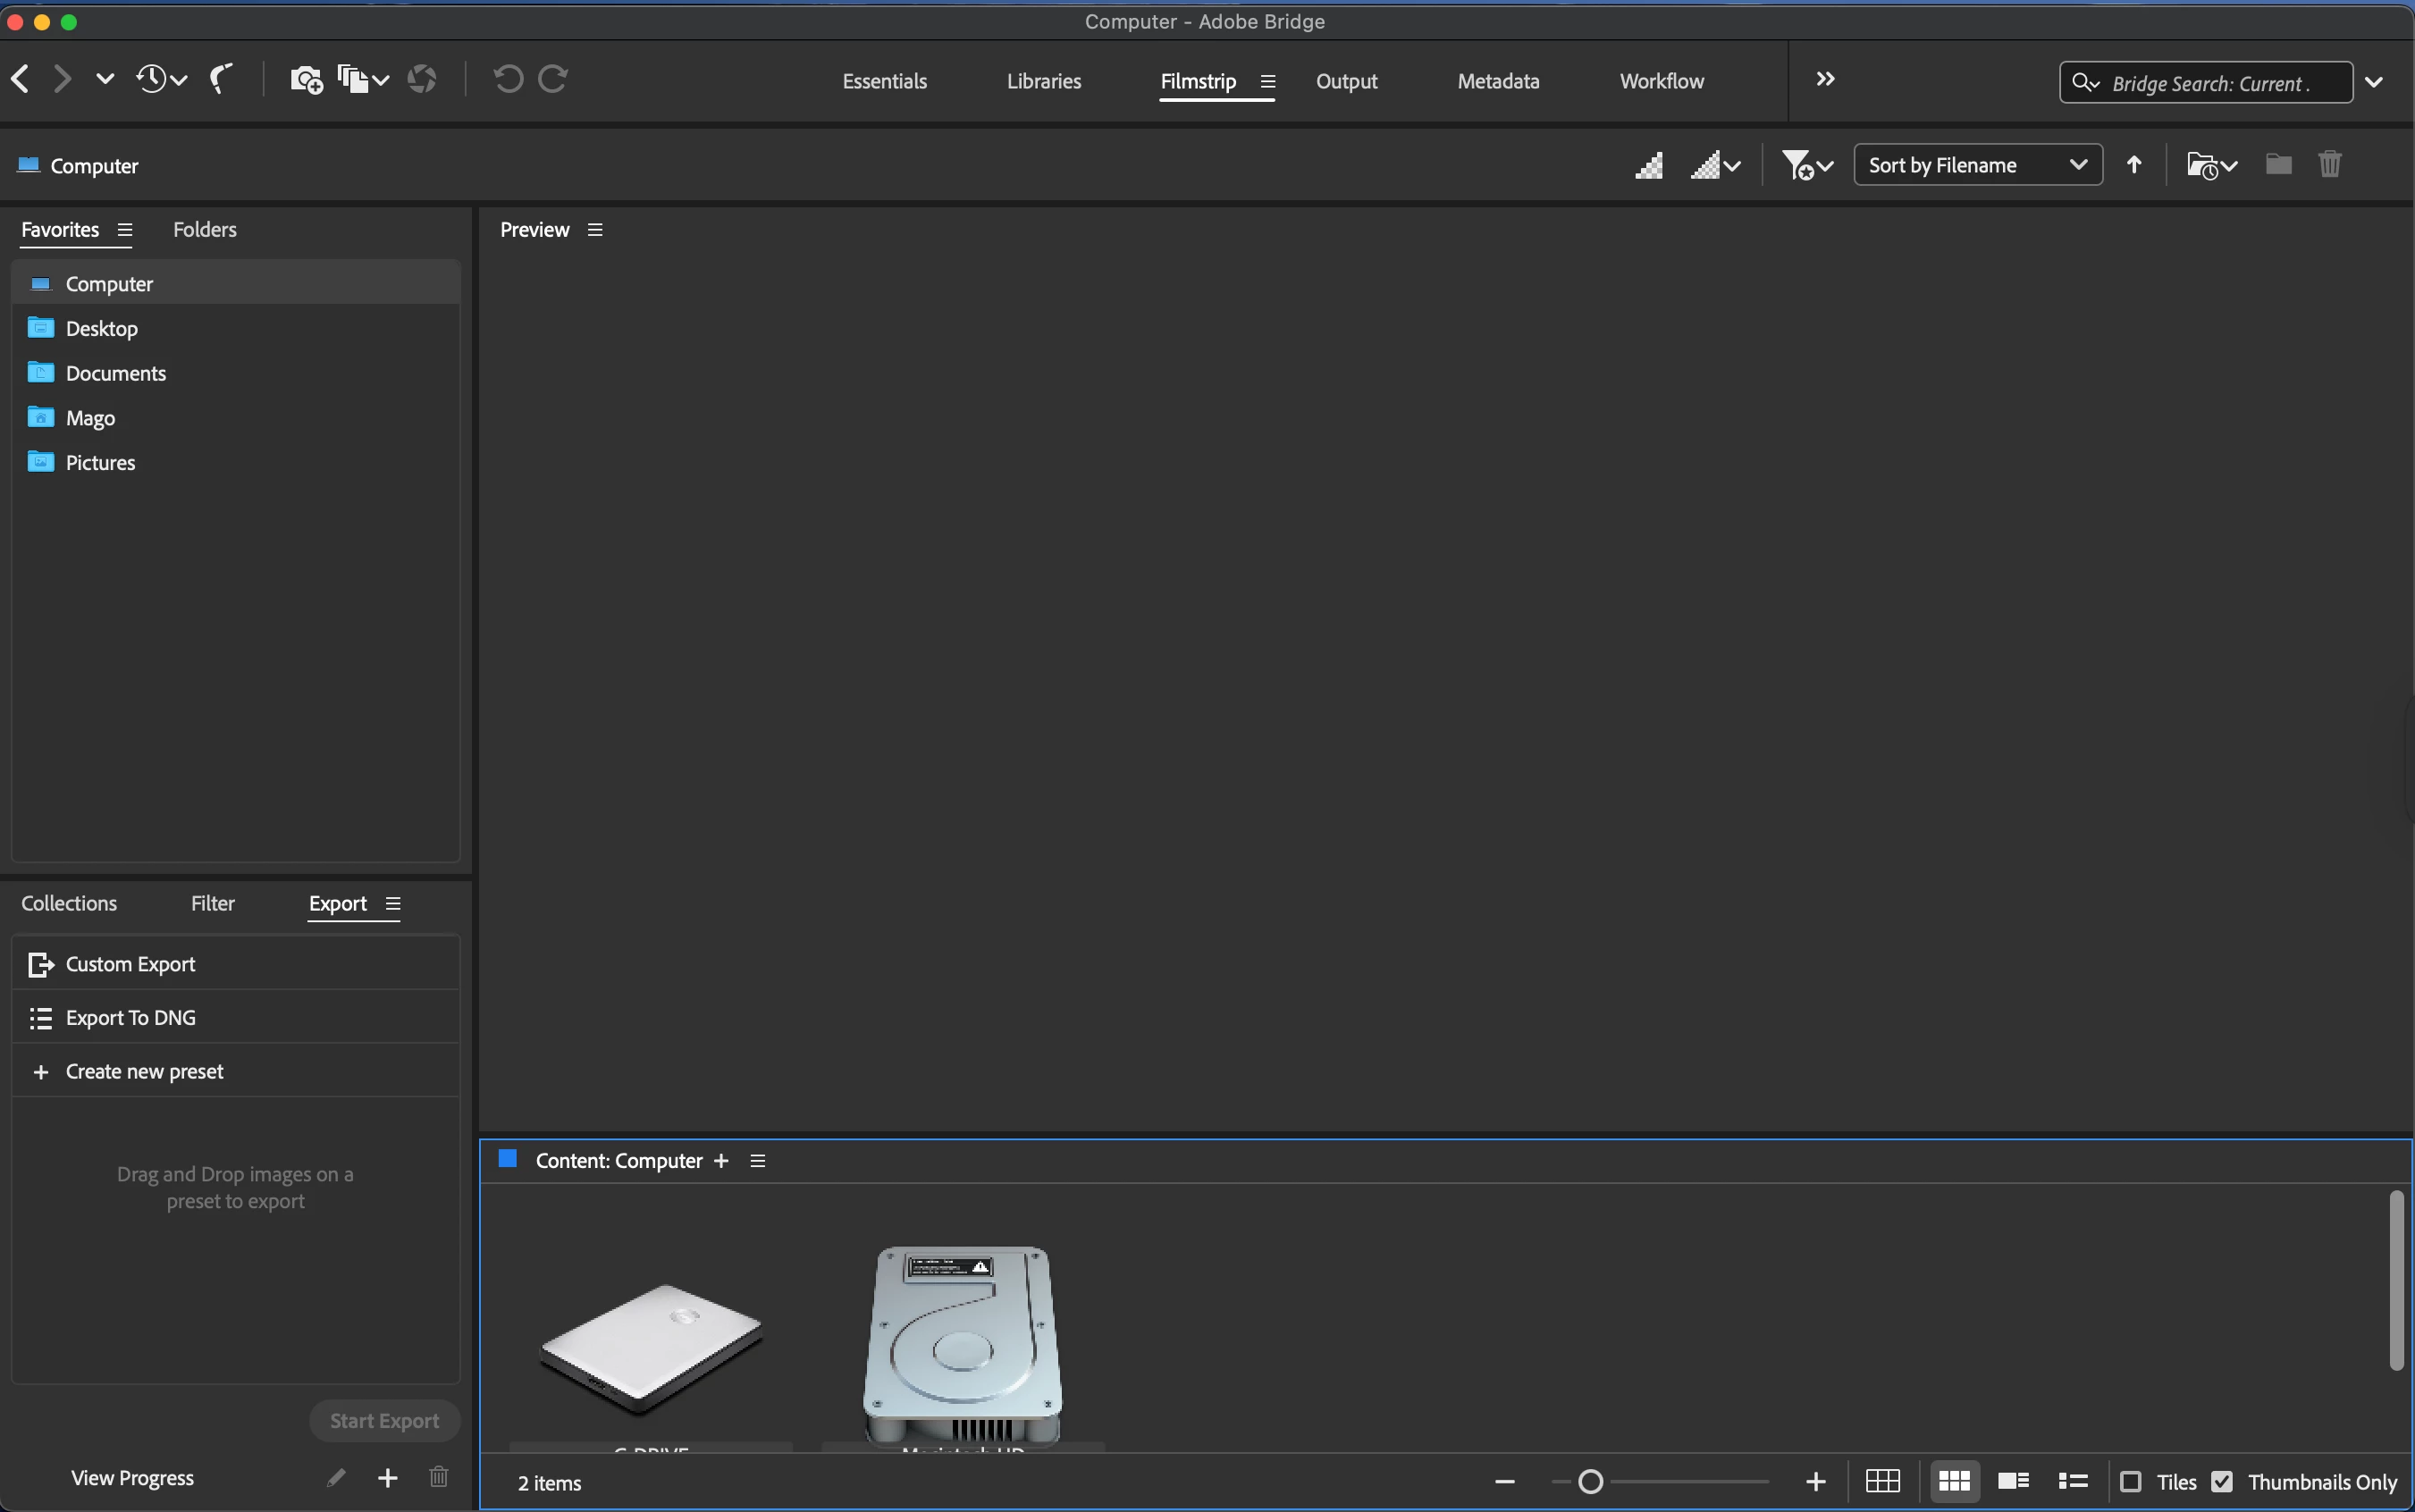Click the rotate counterclockwise icon

508,79
